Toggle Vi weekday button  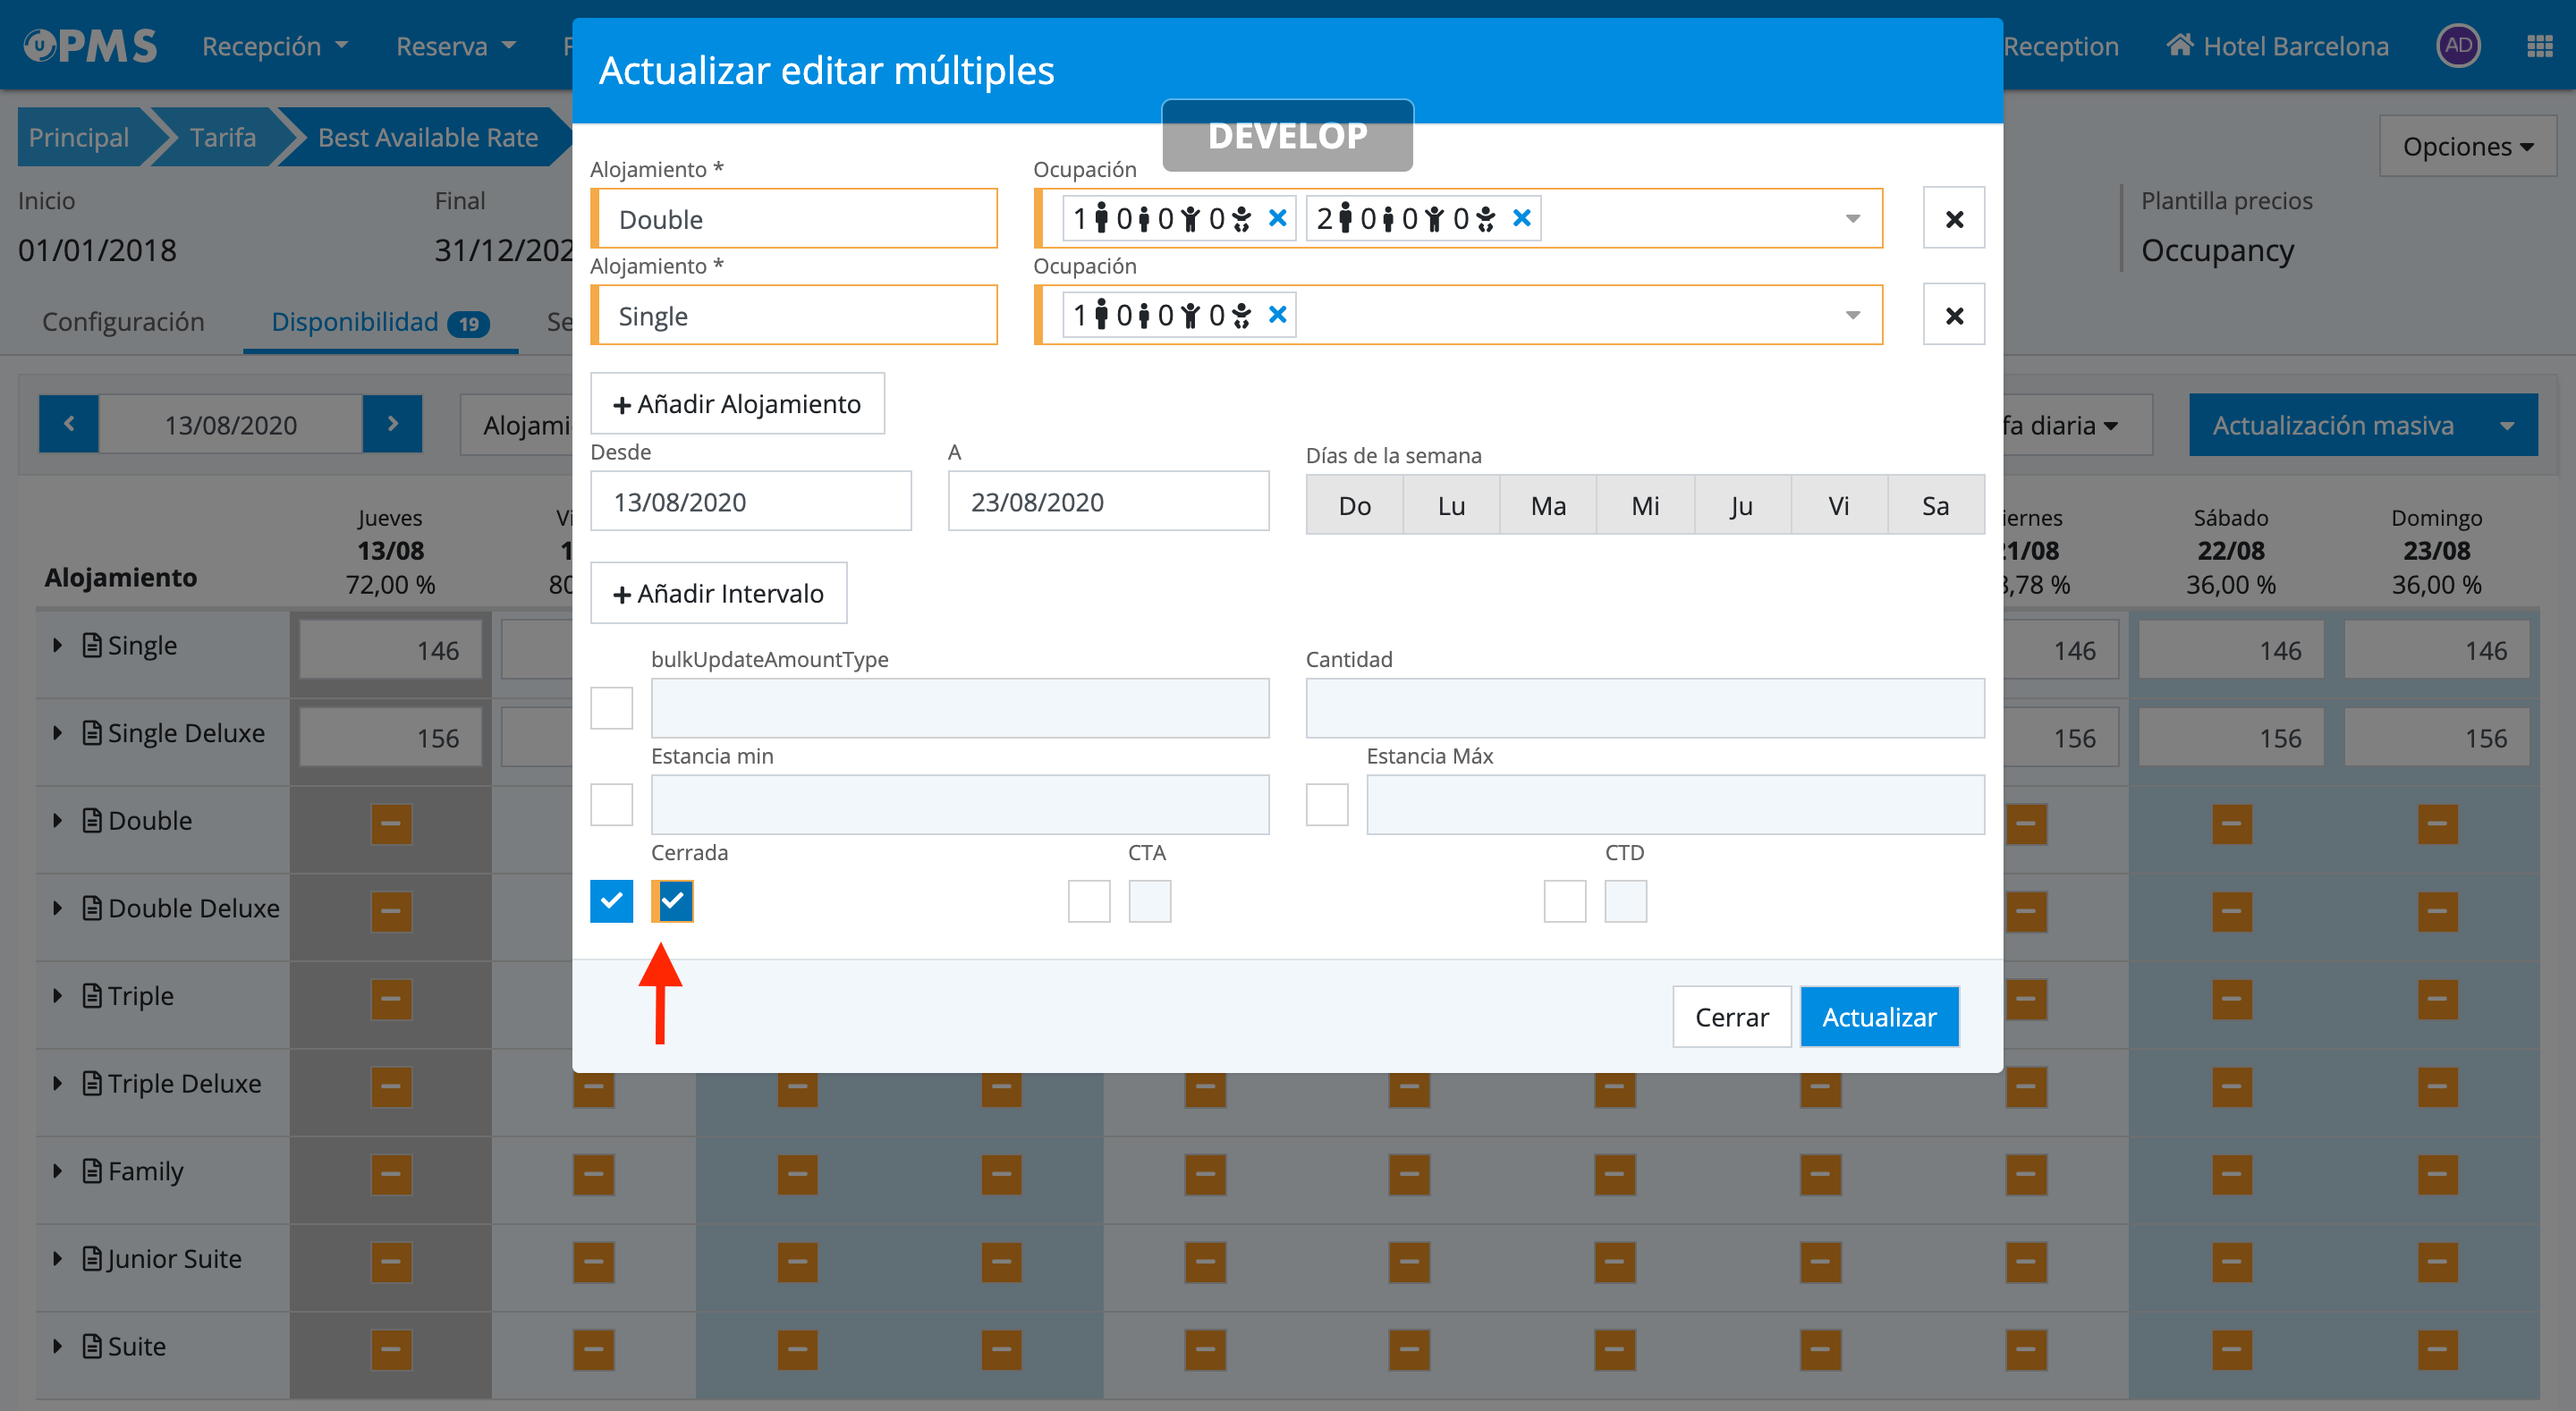[x=1838, y=505]
